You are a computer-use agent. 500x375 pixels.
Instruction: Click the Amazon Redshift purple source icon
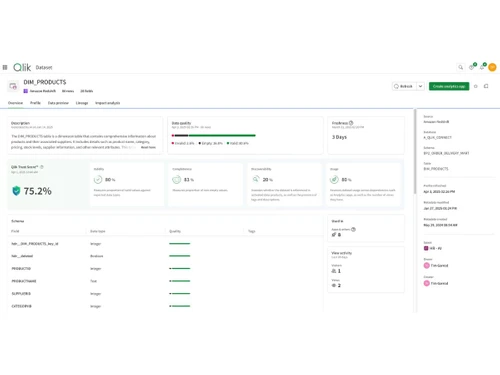point(25,91)
